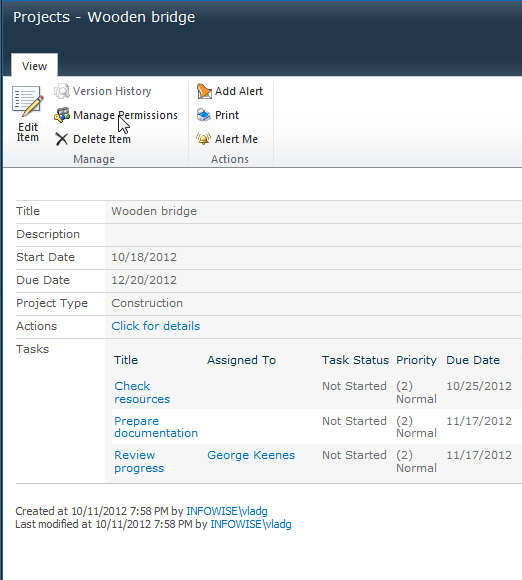The height and width of the screenshot is (580, 522).
Task: Click the Print printer icon
Action: pos(204,115)
